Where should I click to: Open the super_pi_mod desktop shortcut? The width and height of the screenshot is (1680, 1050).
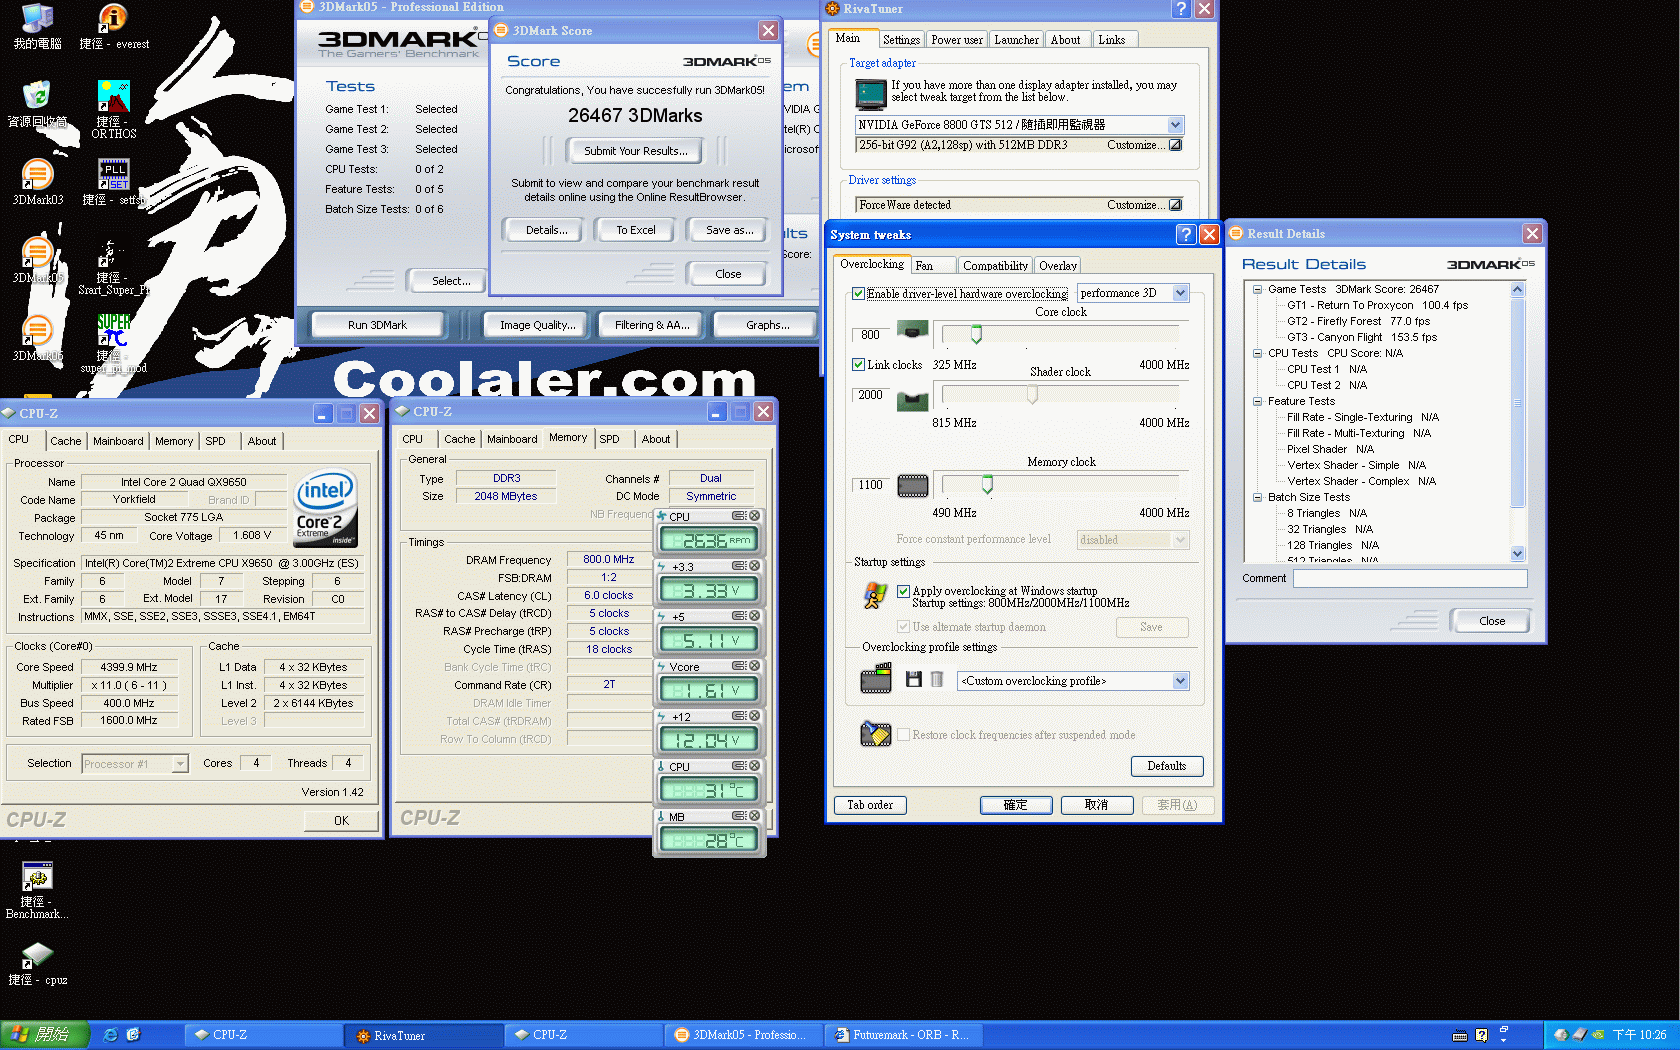[x=114, y=343]
